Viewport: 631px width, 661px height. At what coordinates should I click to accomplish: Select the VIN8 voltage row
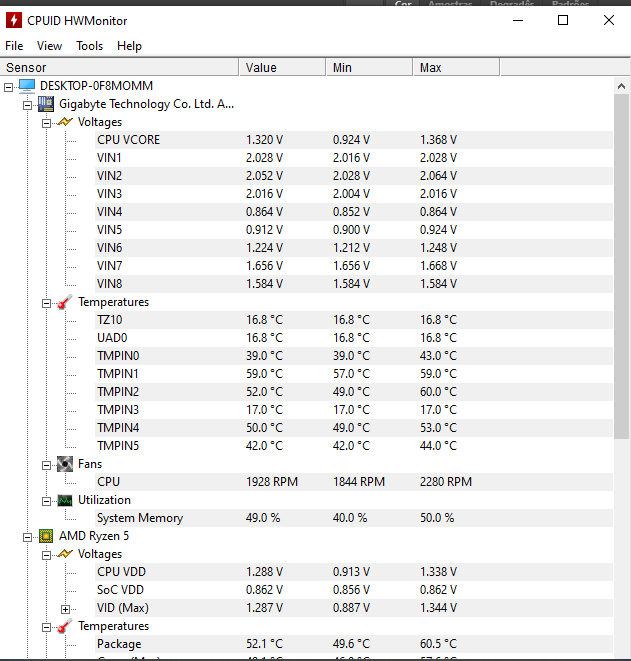pyautogui.click(x=354, y=284)
